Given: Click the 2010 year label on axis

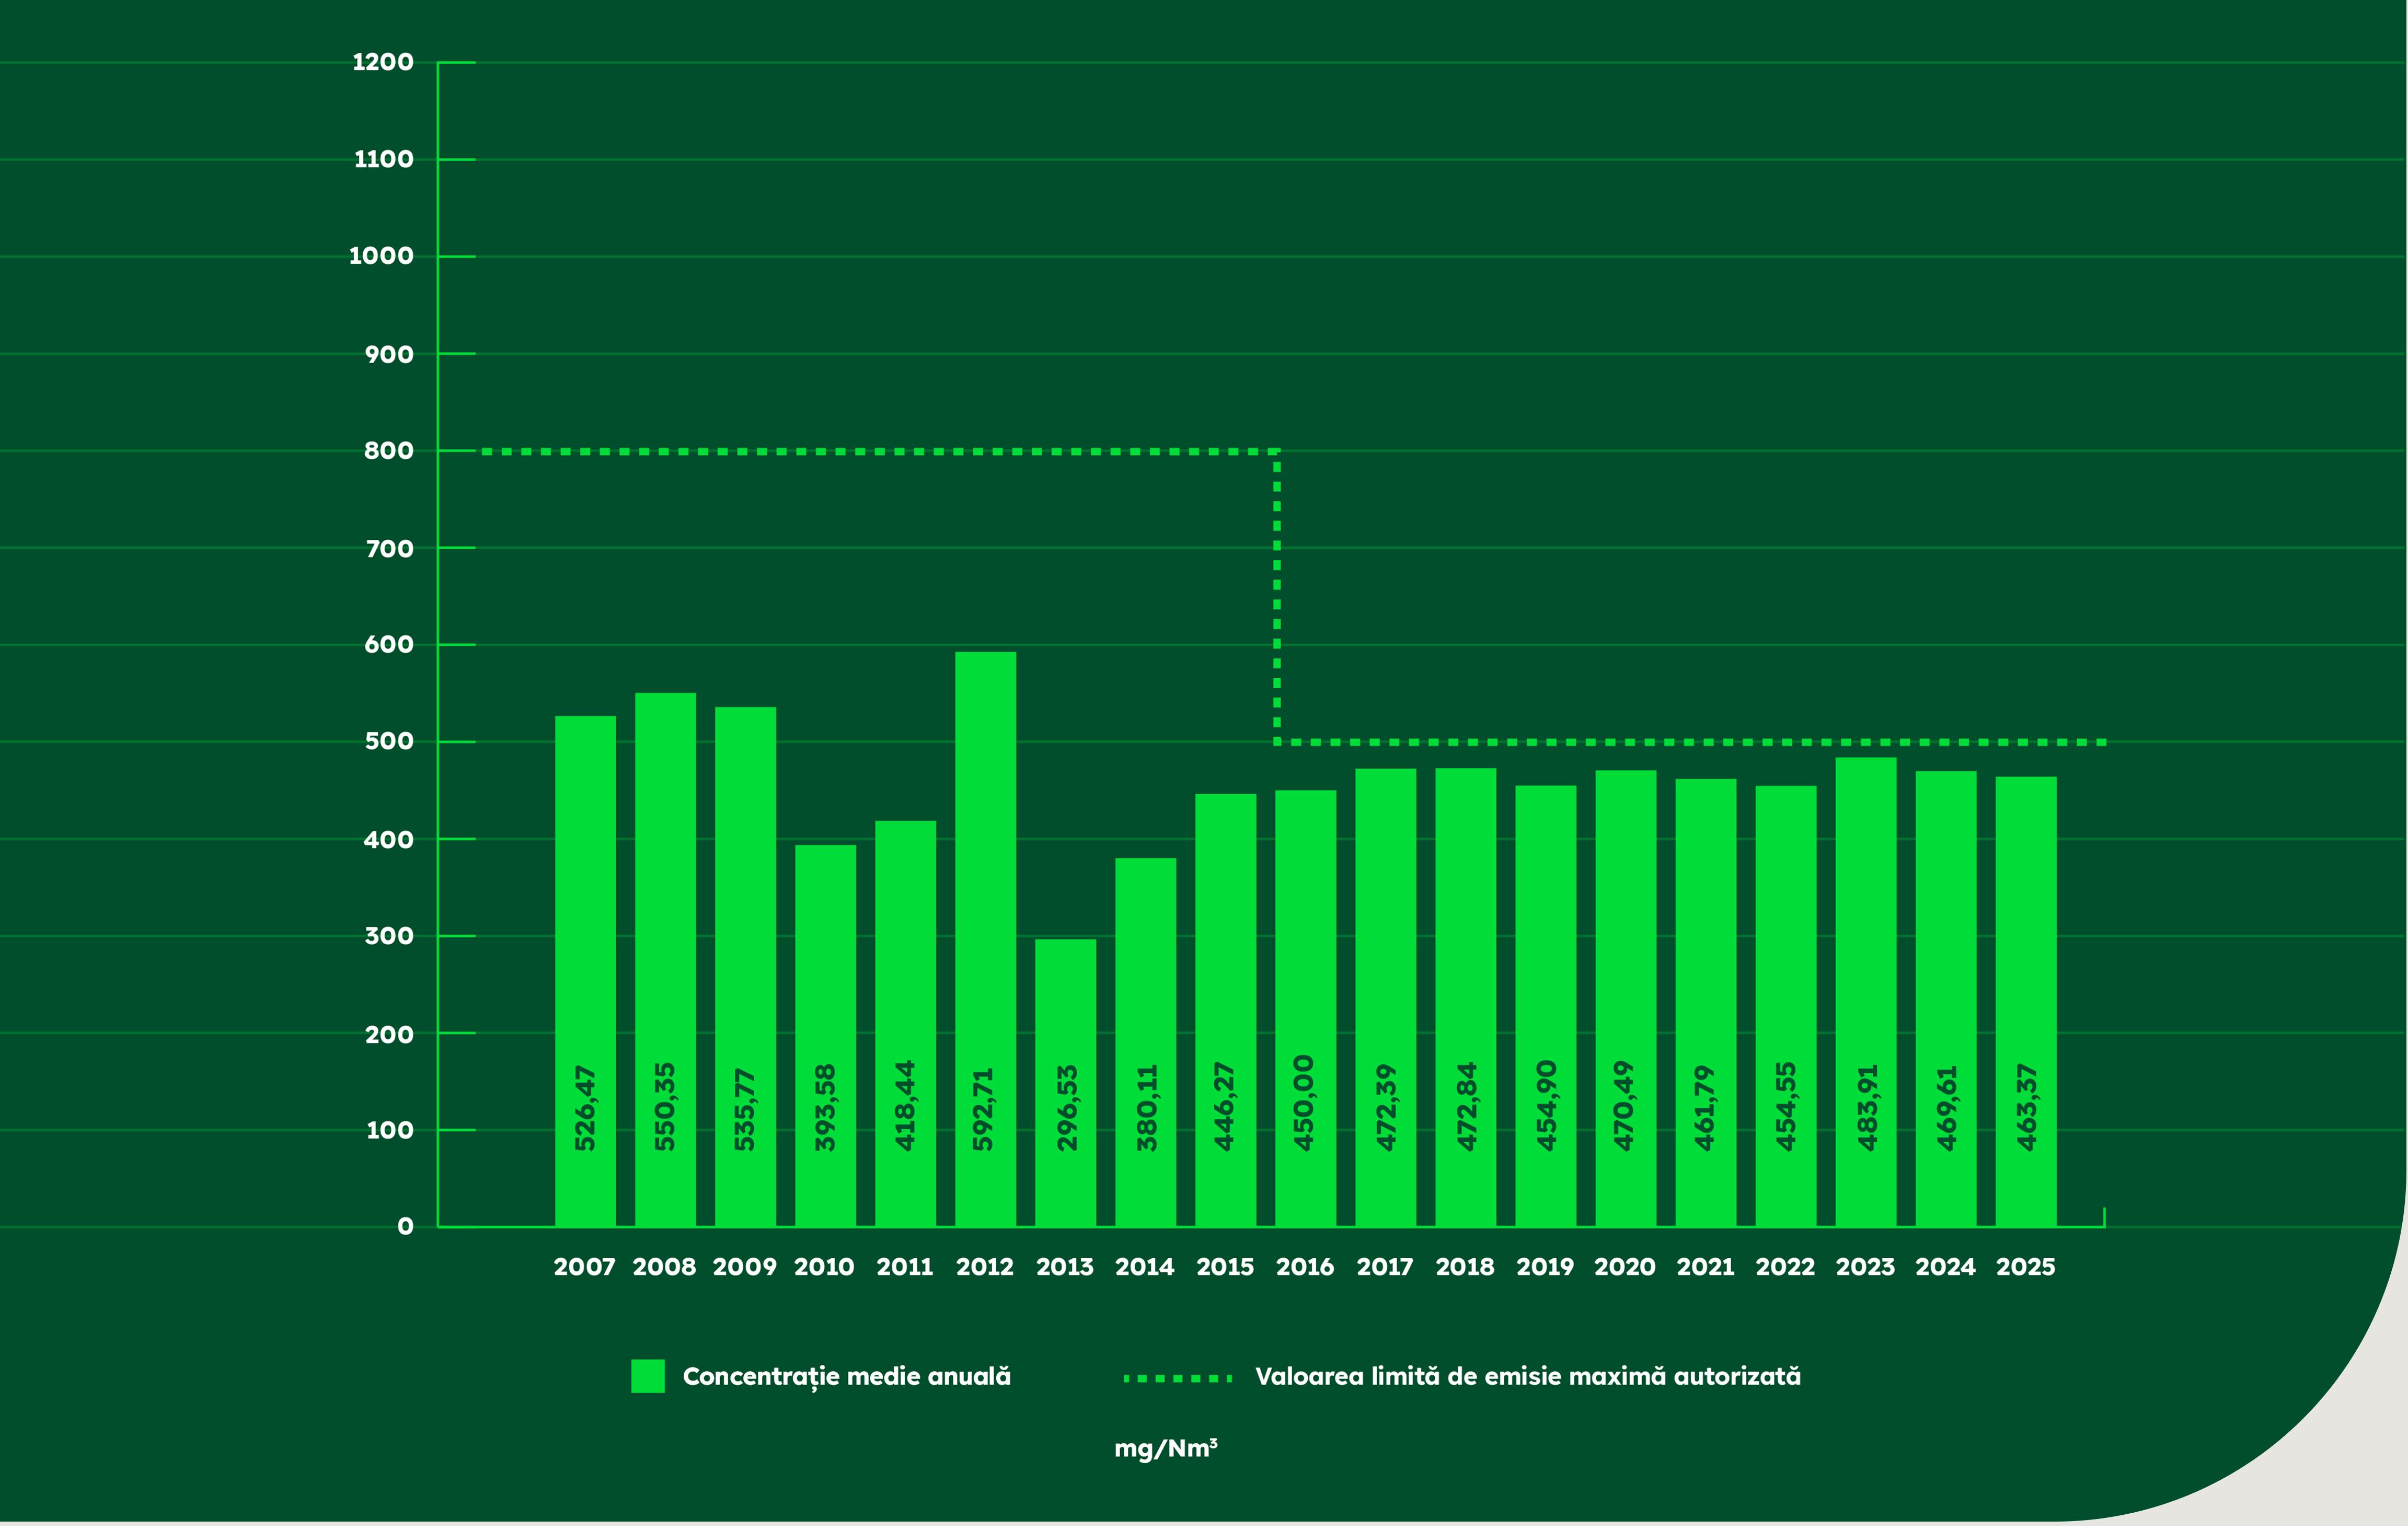Looking at the screenshot, I should tap(824, 1267).
